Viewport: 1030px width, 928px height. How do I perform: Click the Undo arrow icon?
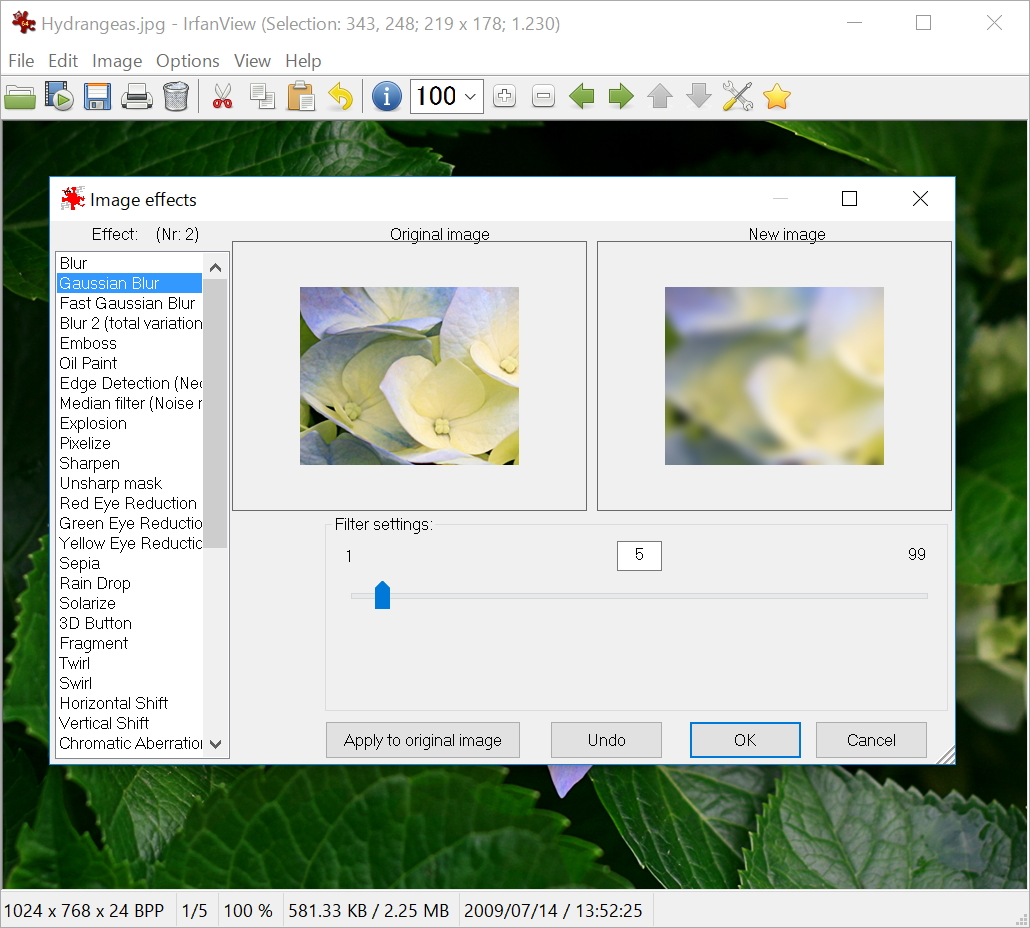coord(340,96)
